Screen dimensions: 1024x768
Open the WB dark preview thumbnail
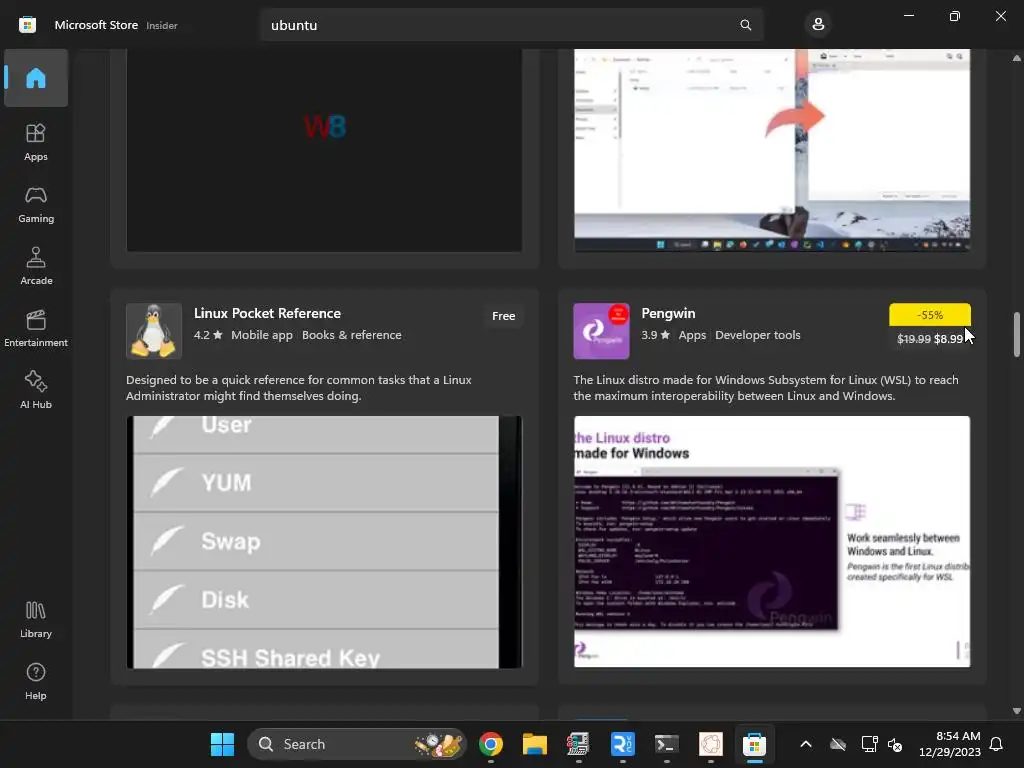pos(324,150)
